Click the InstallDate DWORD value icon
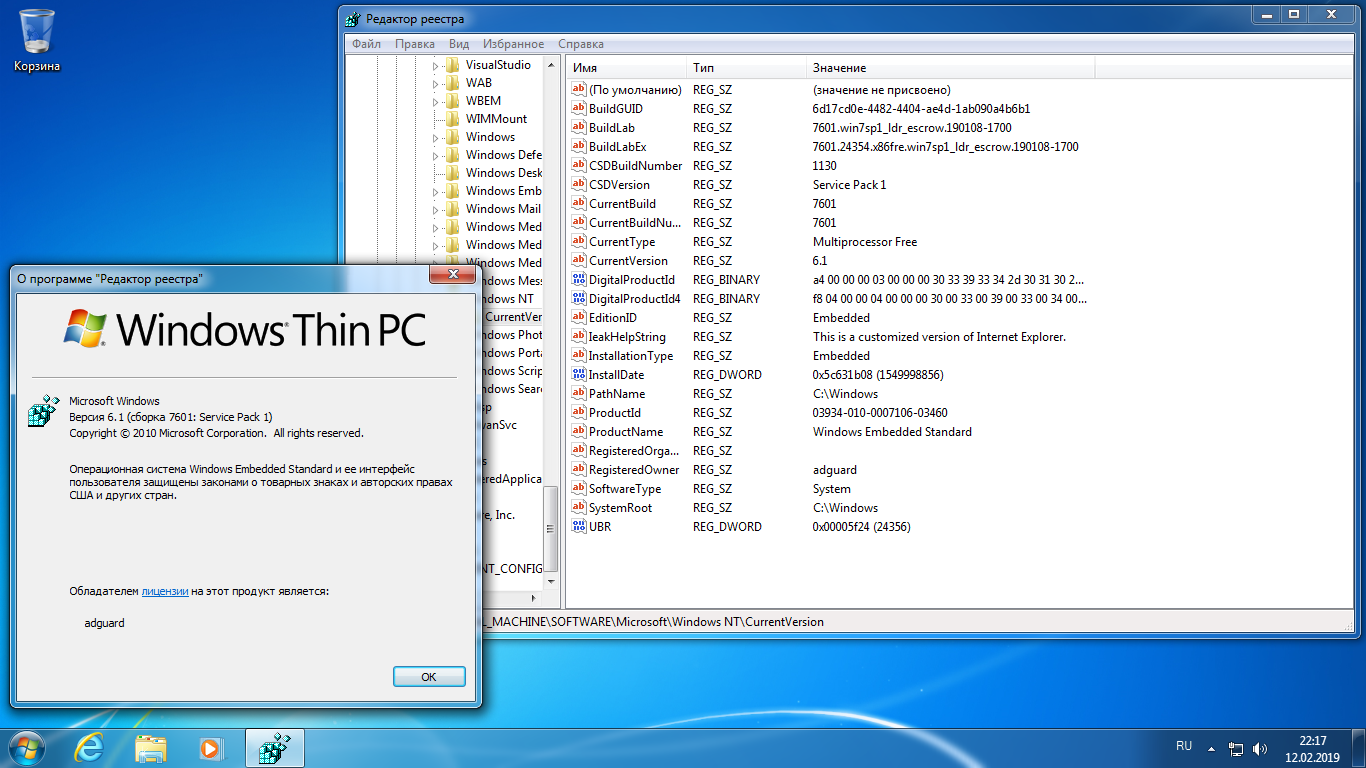This screenshot has height=768, width=1366. [x=578, y=374]
